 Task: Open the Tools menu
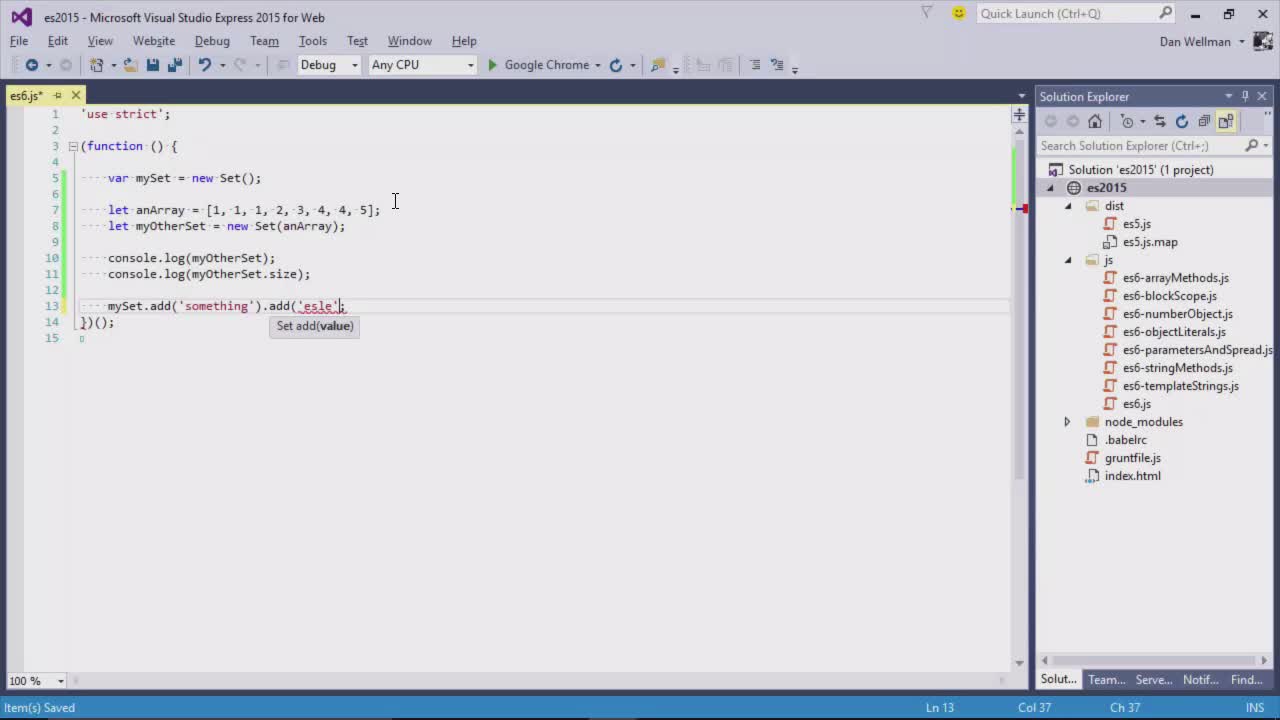(x=312, y=41)
